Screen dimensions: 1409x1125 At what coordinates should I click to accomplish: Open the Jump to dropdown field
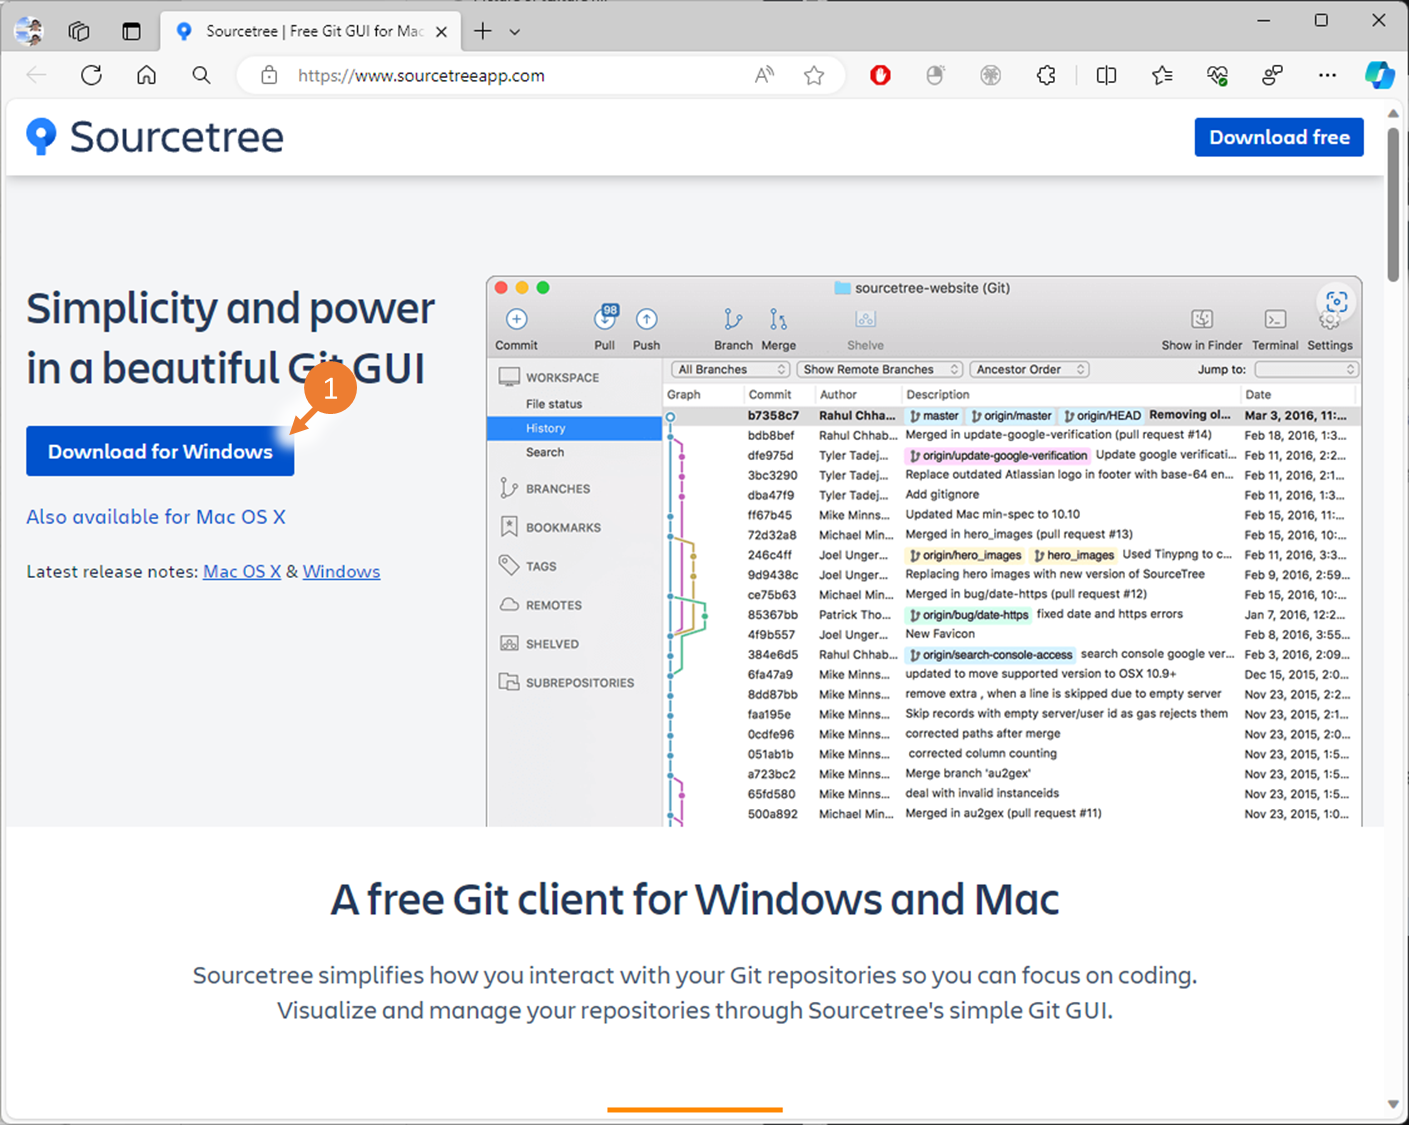[x=1306, y=369]
